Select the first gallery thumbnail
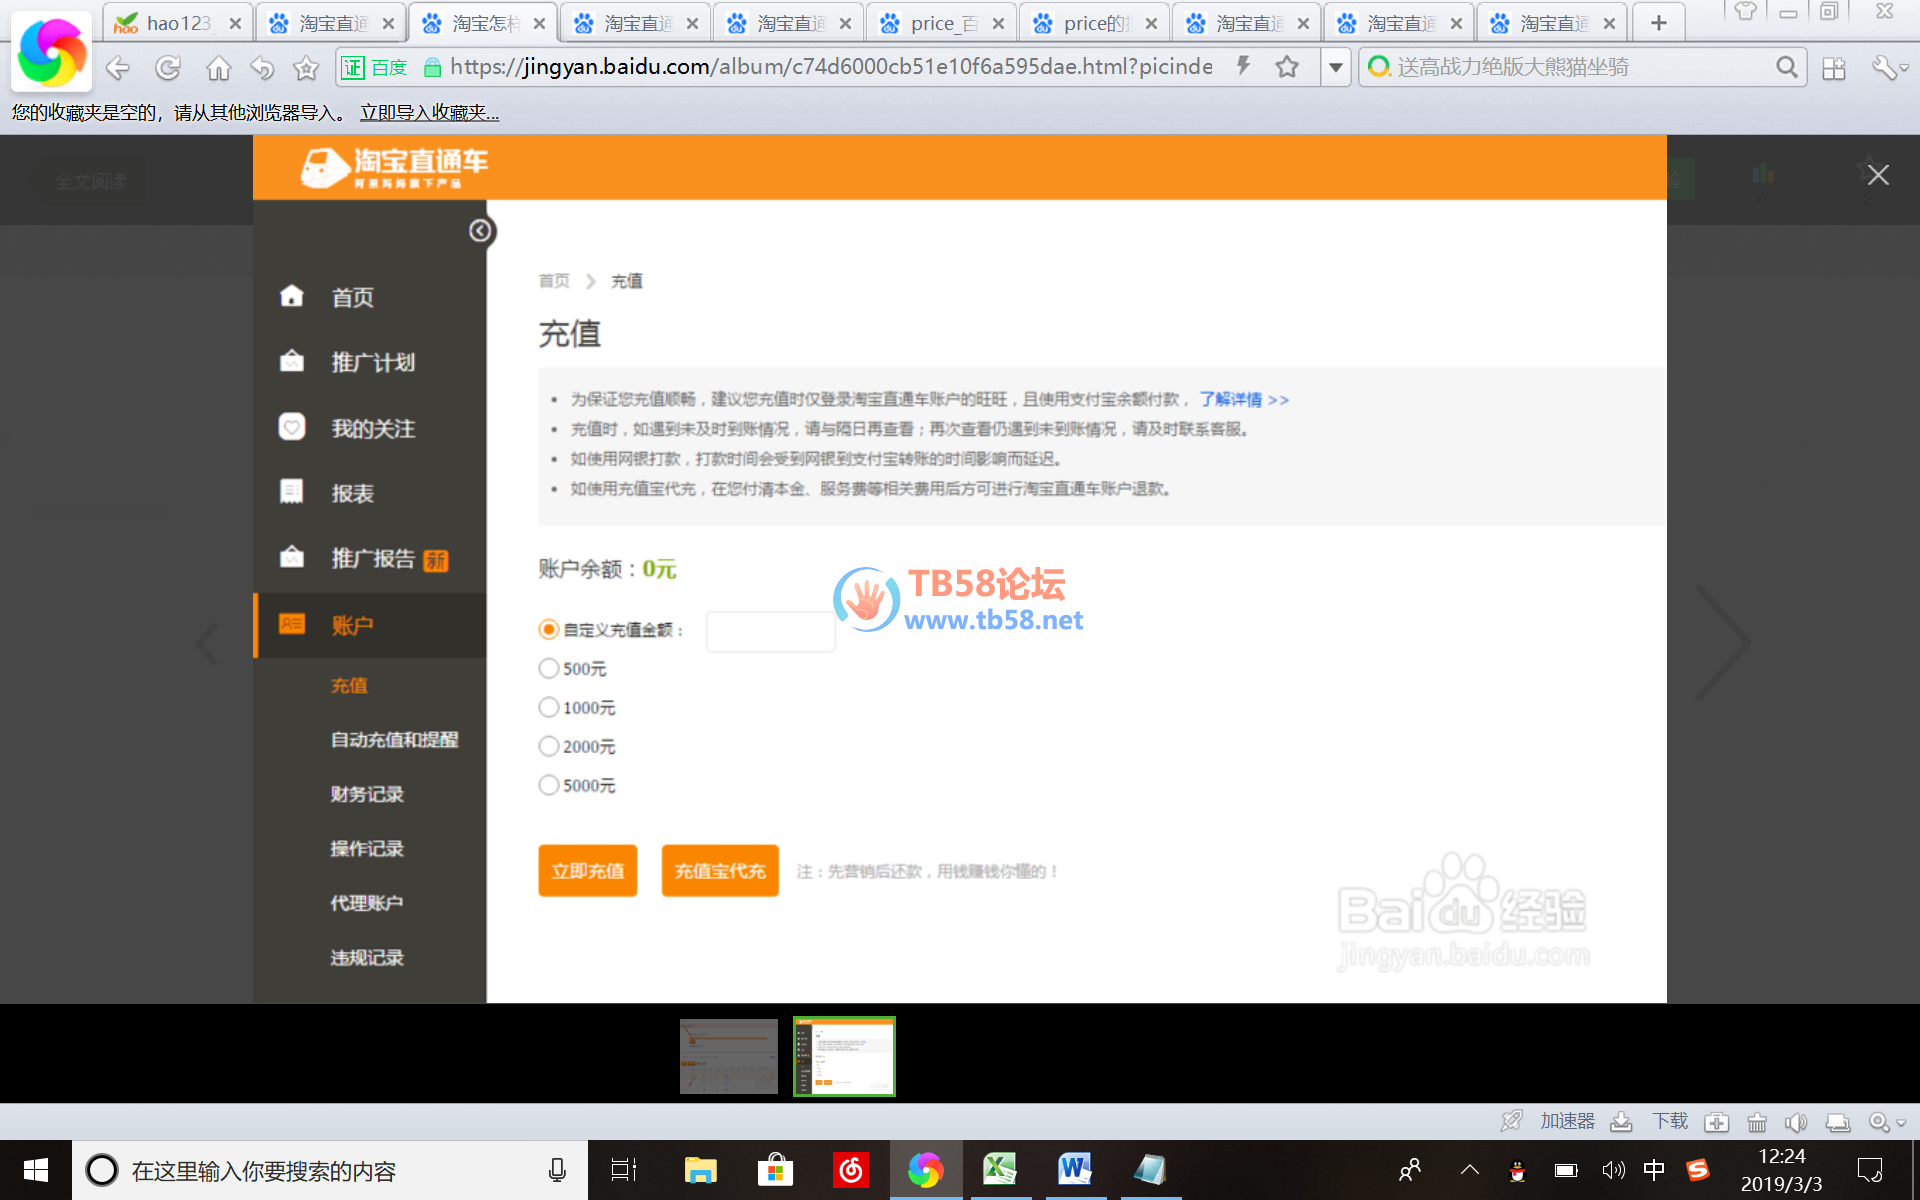 coord(728,1056)
